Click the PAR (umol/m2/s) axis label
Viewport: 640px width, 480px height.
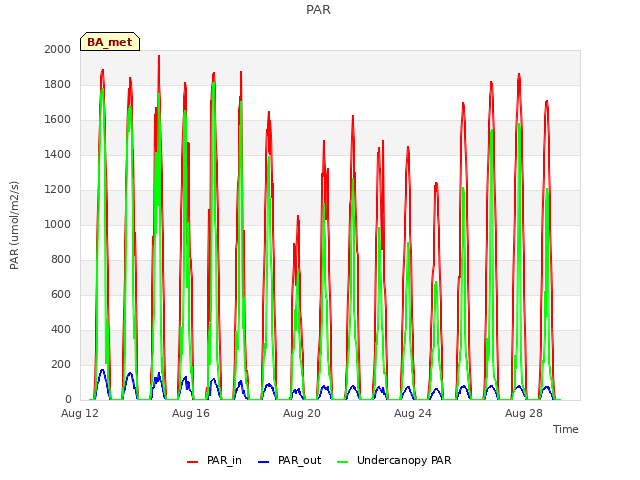[x=14, y=225]
